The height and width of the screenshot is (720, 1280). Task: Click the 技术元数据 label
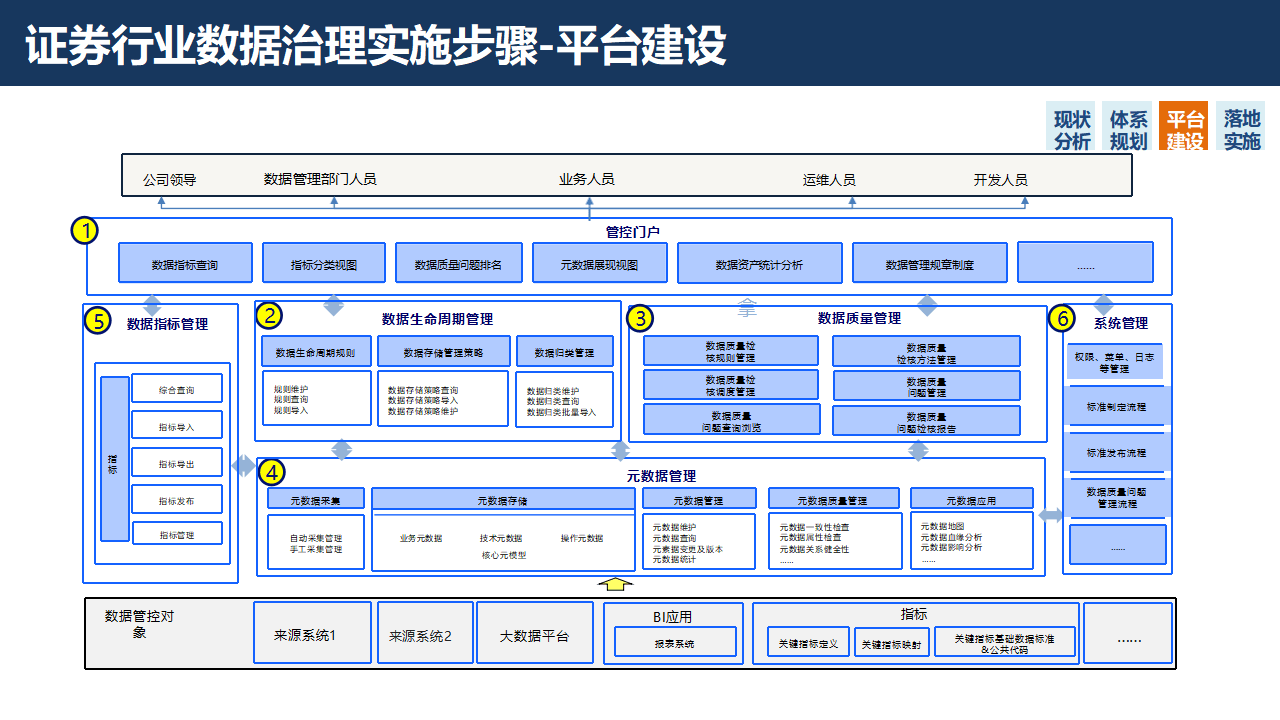point(501,538)
